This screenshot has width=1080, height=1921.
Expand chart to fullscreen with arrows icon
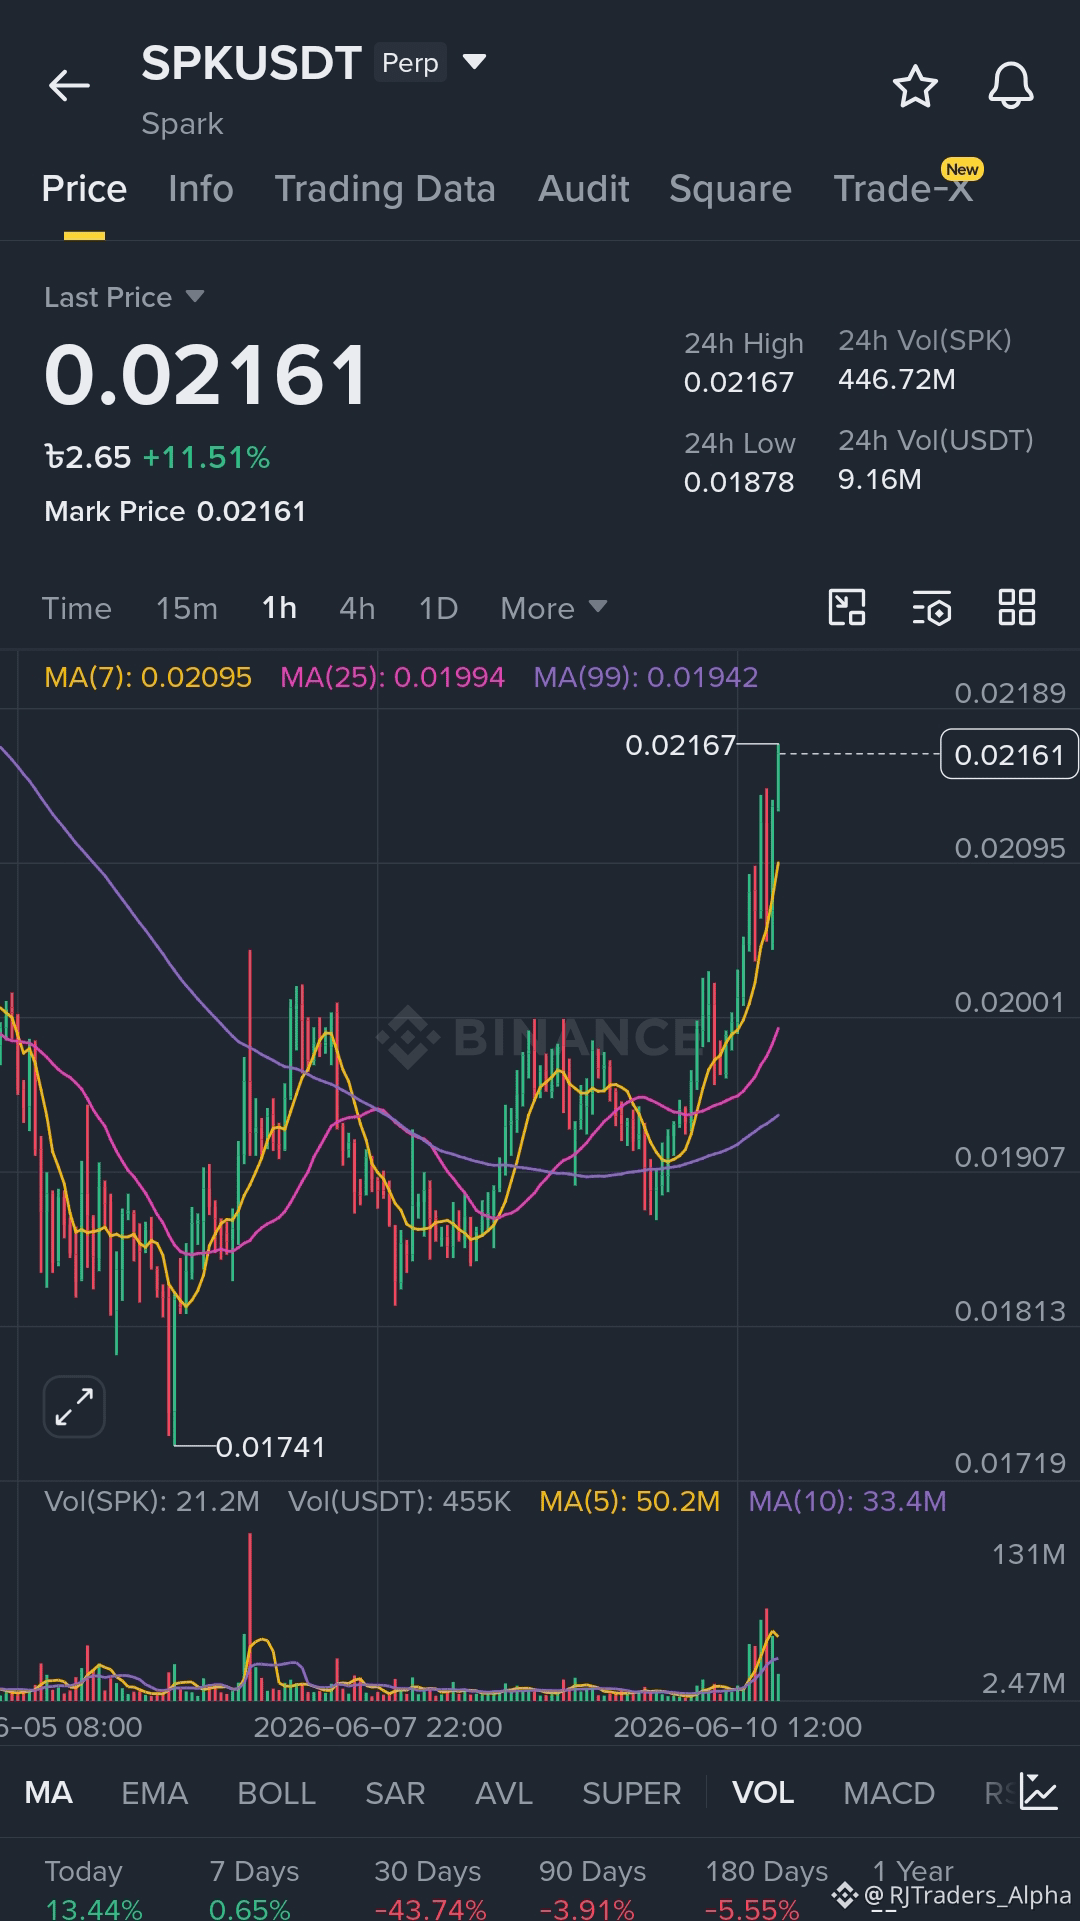74,1406
